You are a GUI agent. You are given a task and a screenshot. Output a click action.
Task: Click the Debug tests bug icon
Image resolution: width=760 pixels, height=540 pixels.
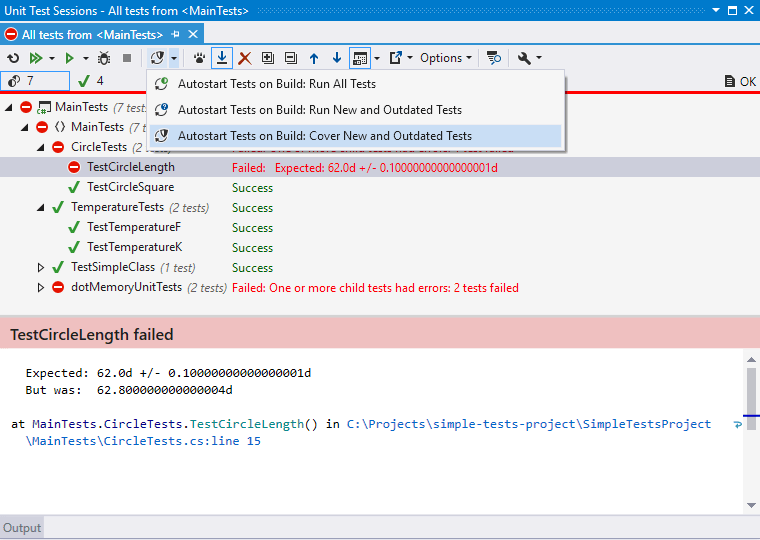click(104, 58)
